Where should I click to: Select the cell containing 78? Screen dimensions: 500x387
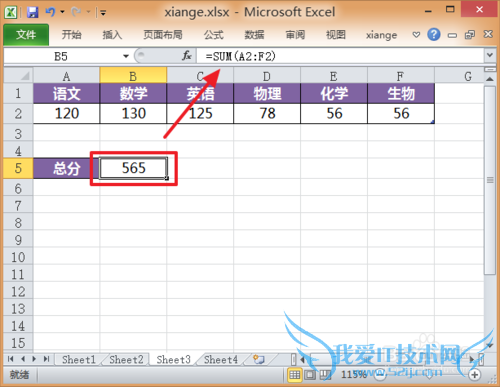tap(267, 114)
